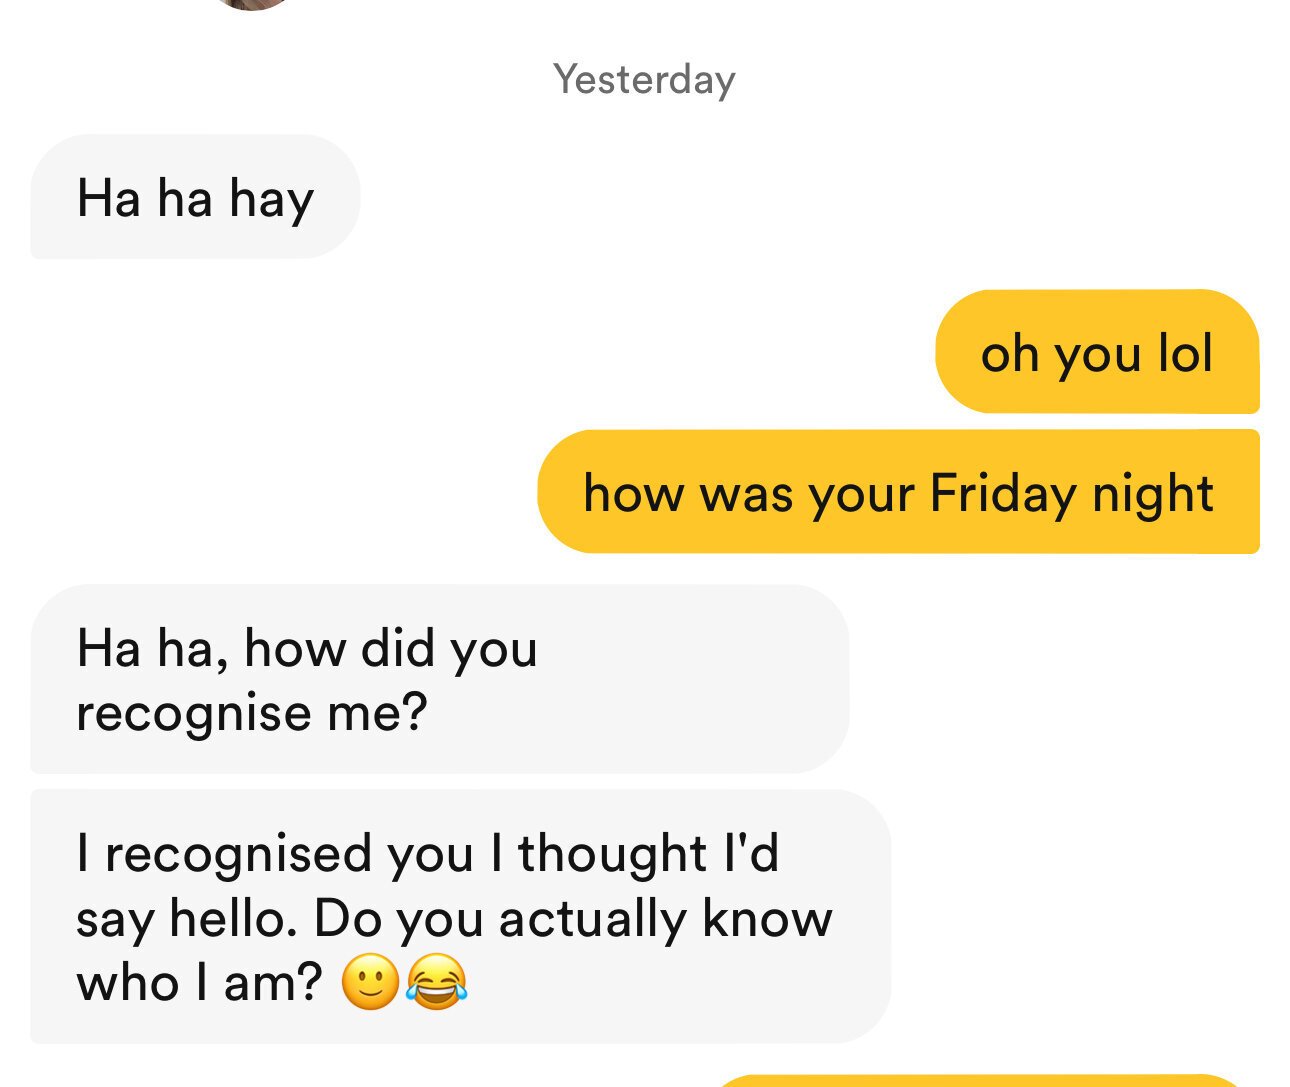Click "who I am?" text before the emojis
The width and height of the screenshot is (1290, 1087).
tap(199, 982)
